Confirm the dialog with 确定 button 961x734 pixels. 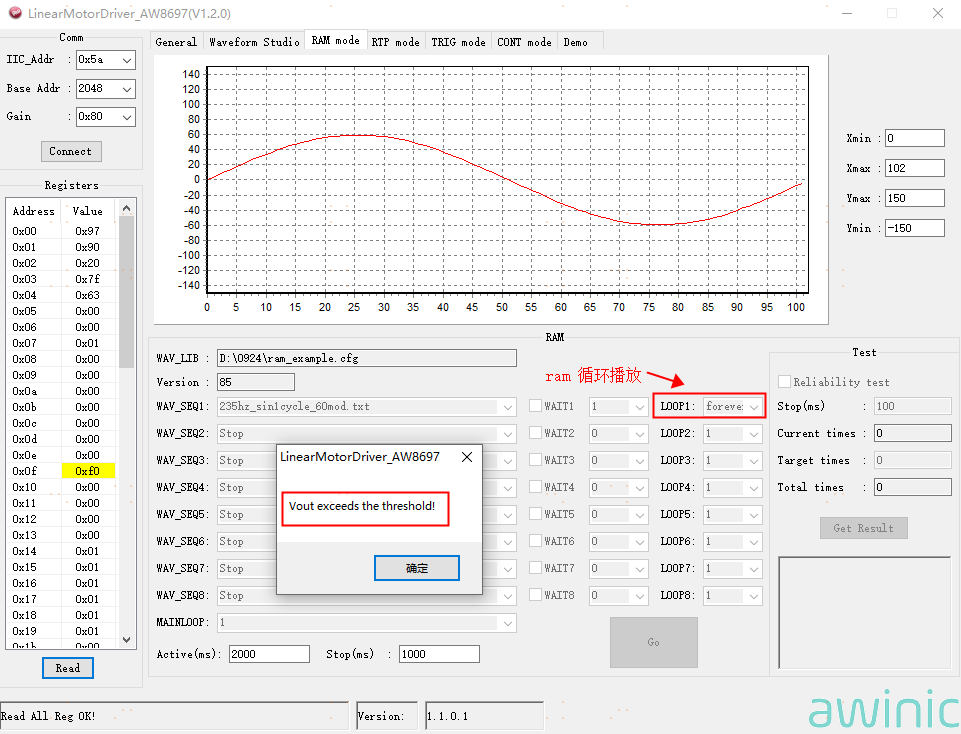[417, 568]
